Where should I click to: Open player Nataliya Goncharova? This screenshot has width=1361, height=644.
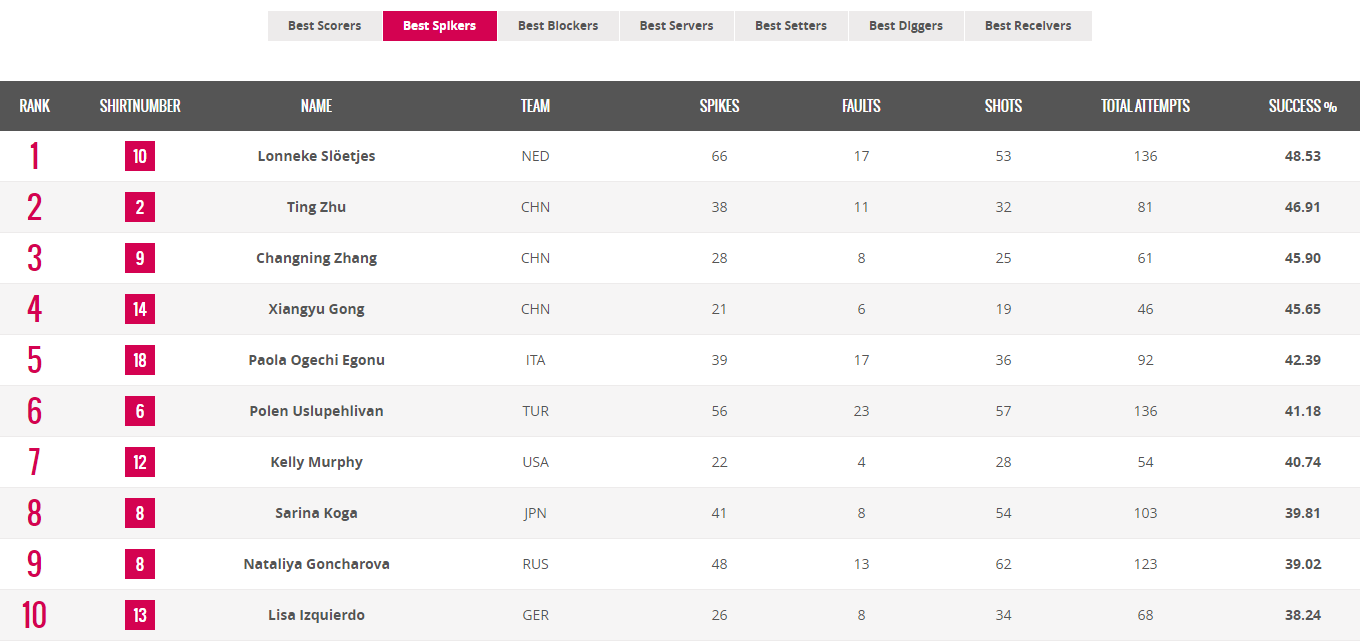(x=316, y=564)
